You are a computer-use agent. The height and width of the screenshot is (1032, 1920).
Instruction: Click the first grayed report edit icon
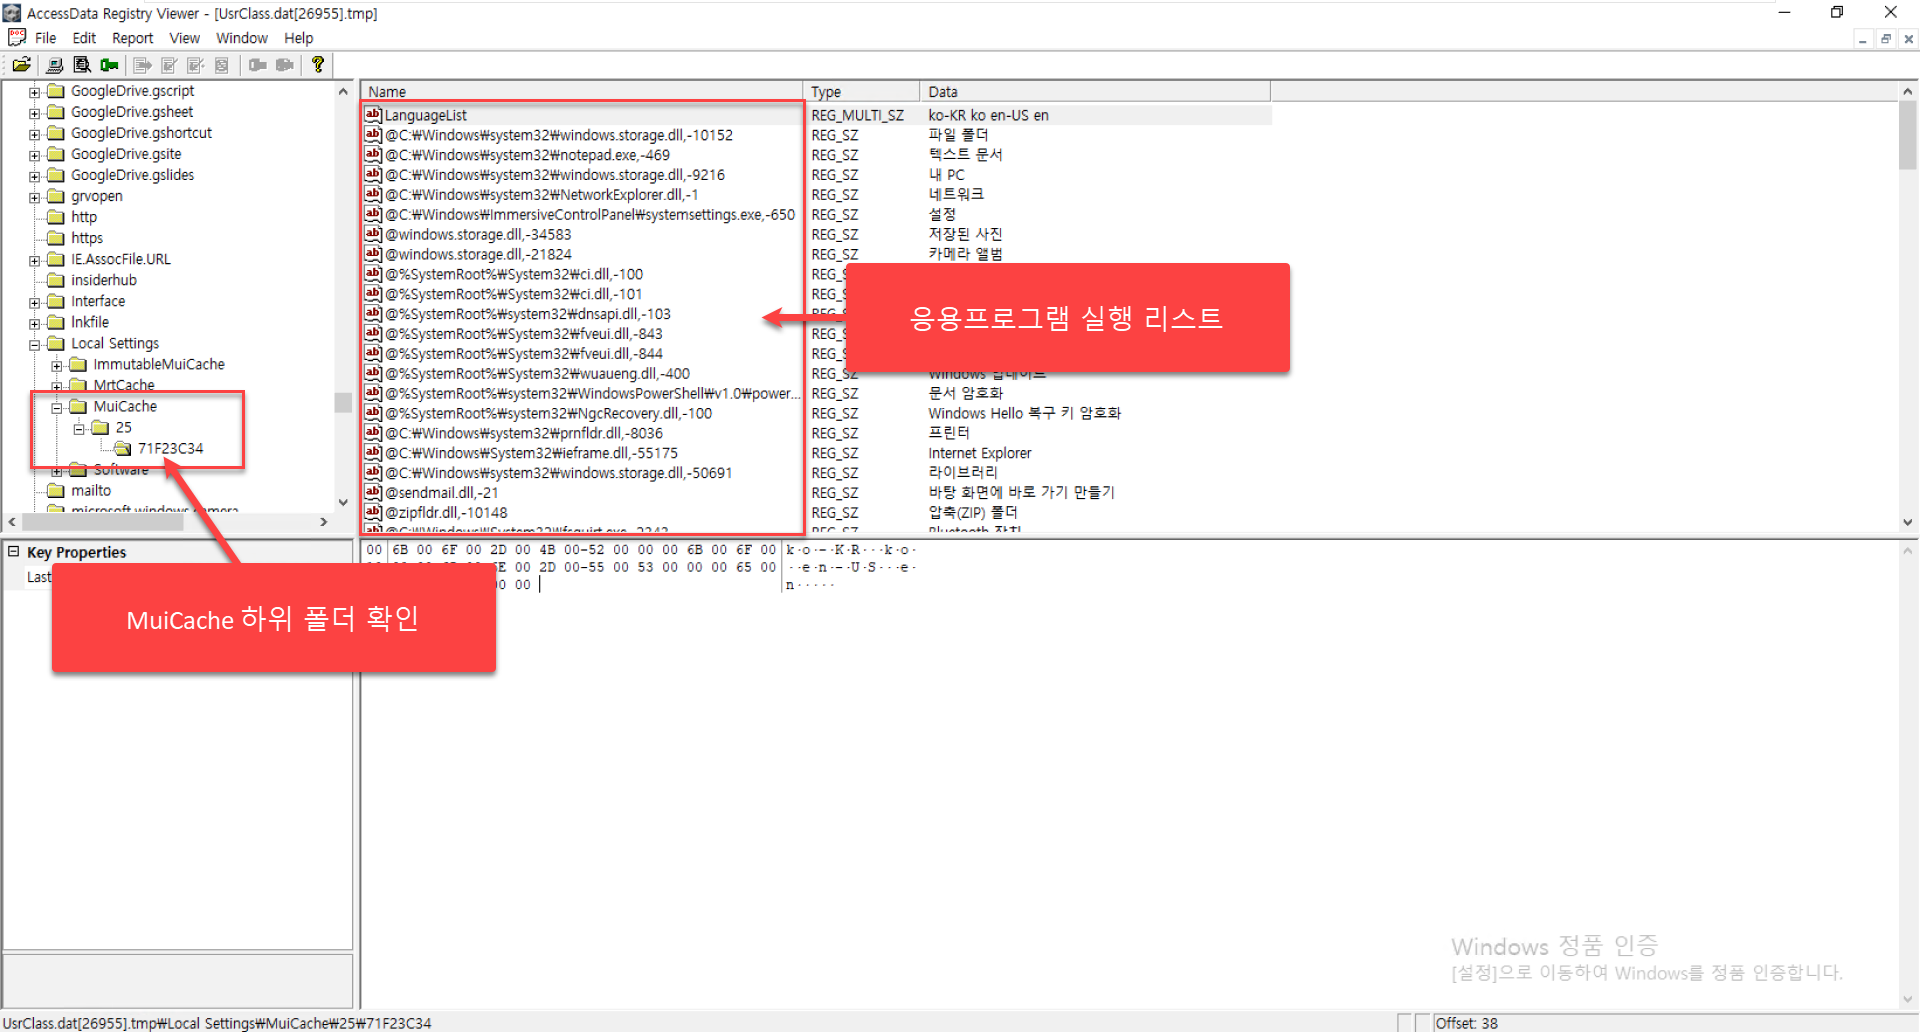(x=169, y=65)
